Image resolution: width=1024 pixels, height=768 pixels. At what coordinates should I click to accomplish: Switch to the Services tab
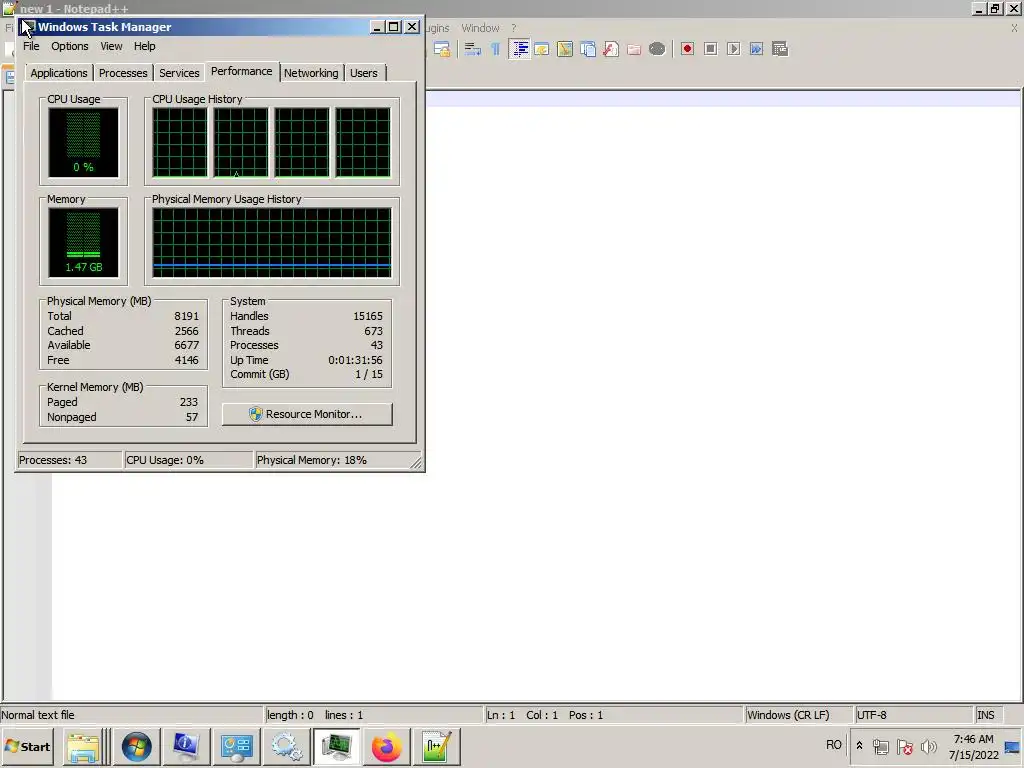click(x=179, y=73)
